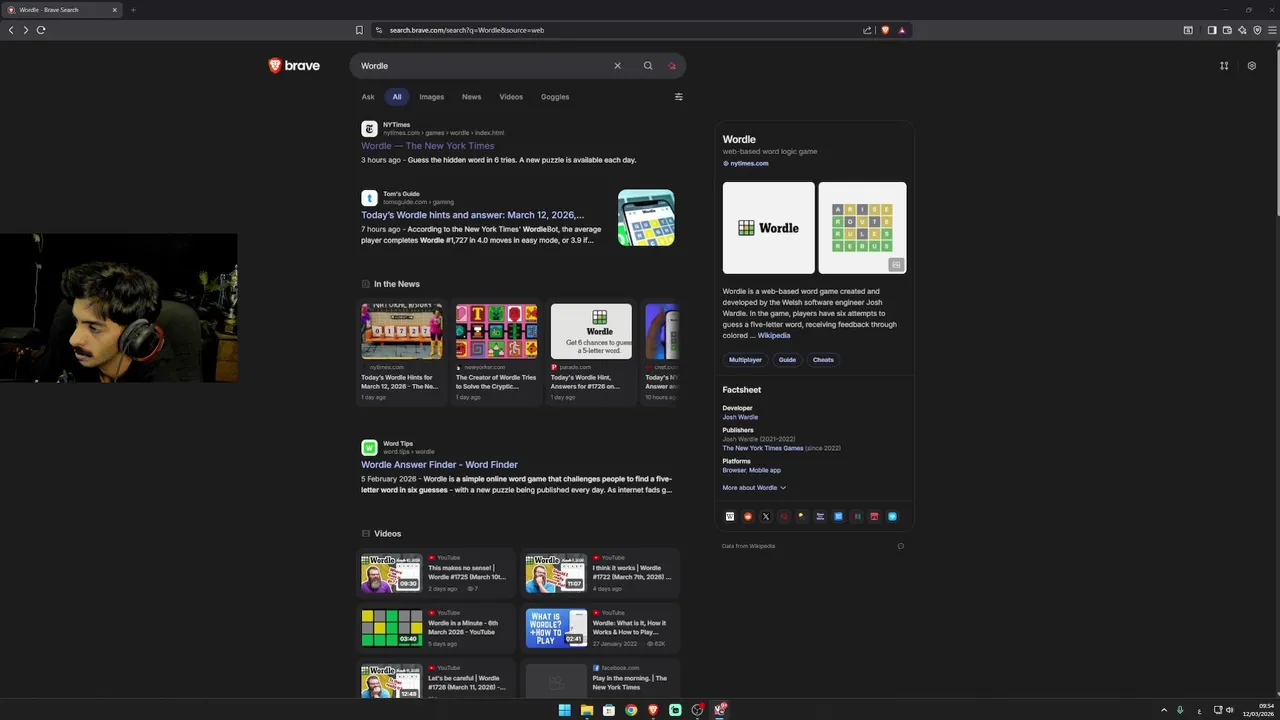Click the Multiplayer chip
This screenshot has width=1280, height=720.
click(745, 360)
